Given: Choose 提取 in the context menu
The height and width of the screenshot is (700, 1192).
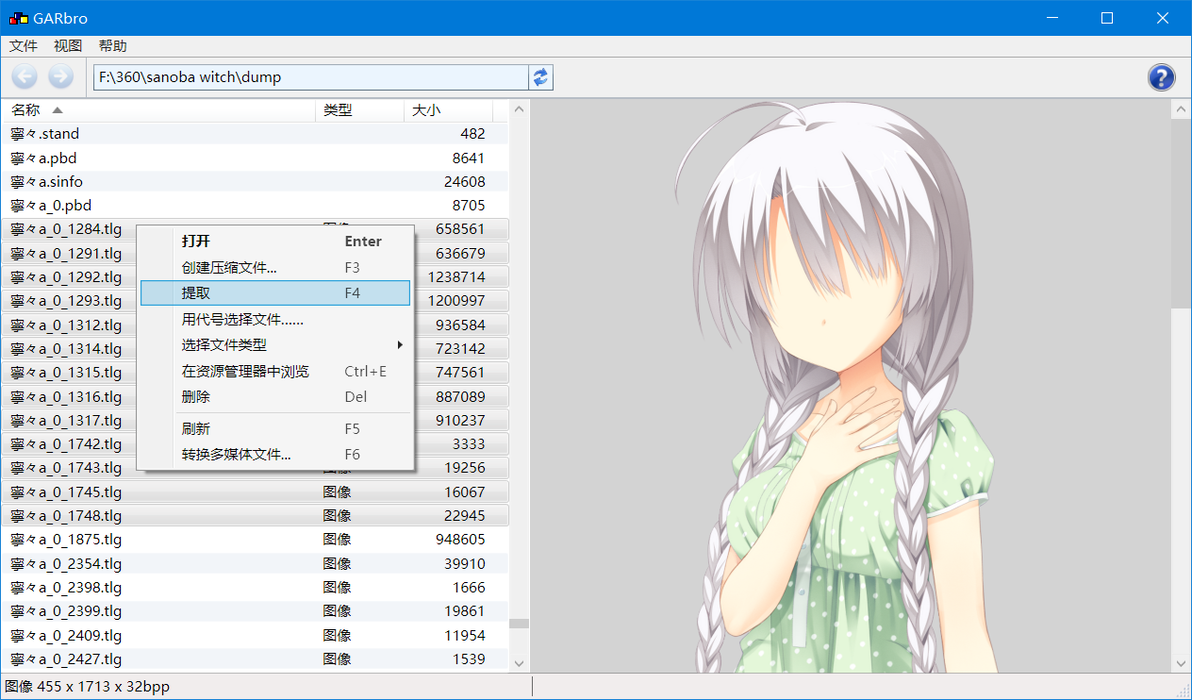Looking at the screenshot, I should [x=275, y=293].
